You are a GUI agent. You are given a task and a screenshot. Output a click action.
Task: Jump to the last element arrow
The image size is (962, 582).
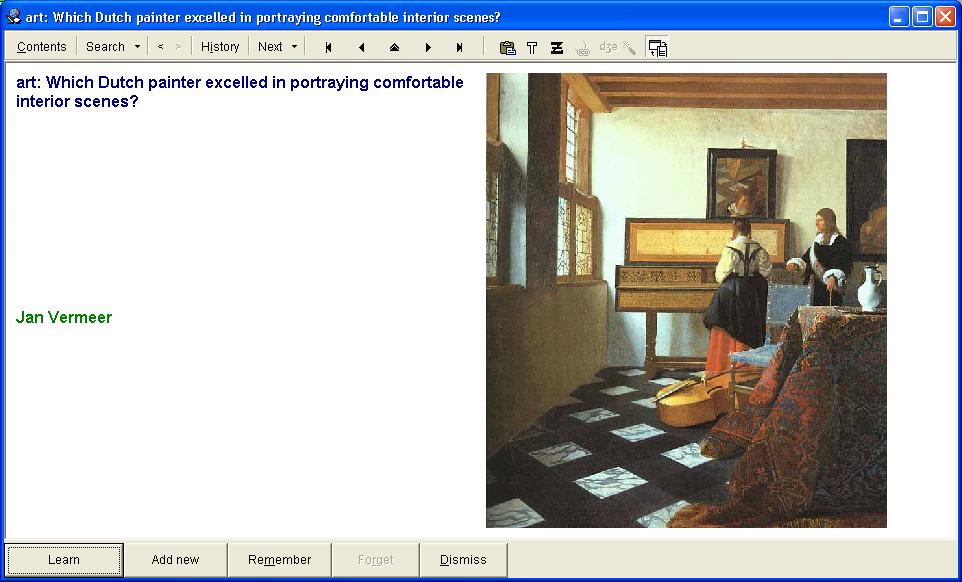[460, 47]
